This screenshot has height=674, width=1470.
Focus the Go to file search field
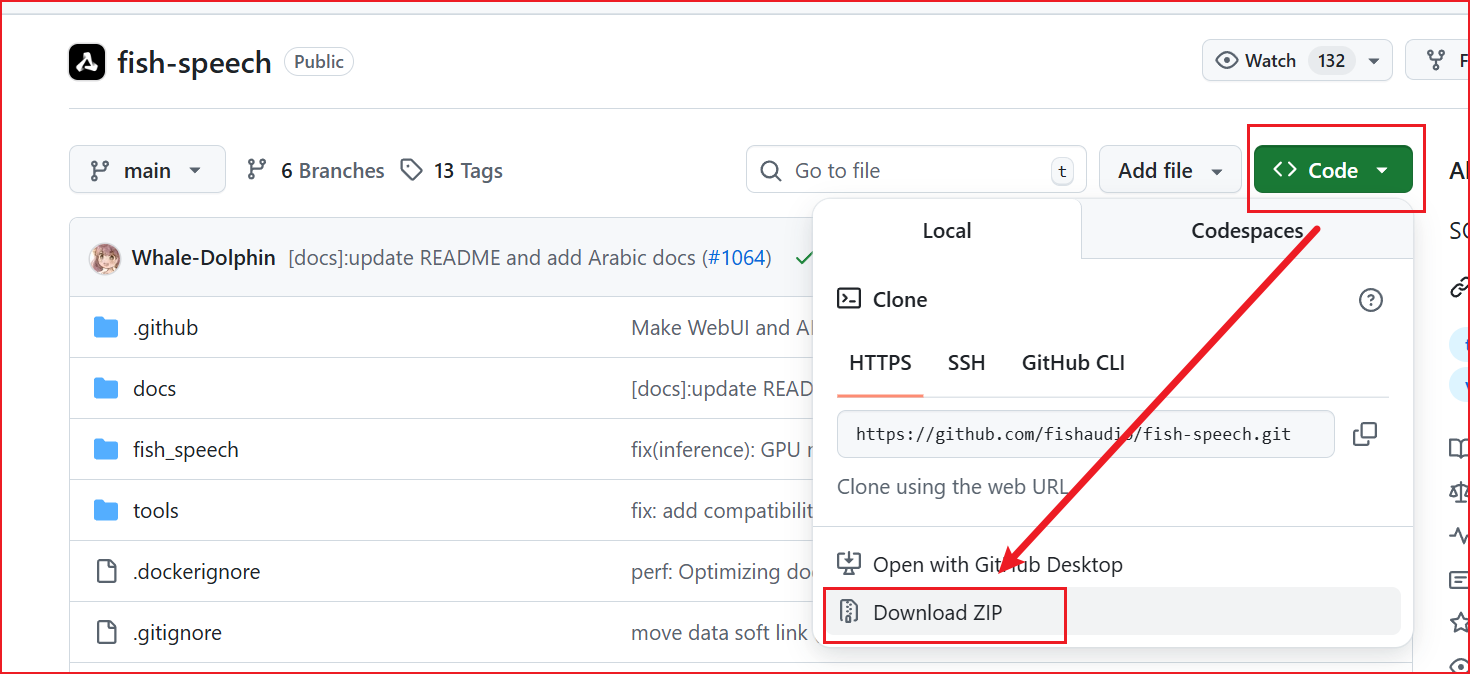(916, 170)
